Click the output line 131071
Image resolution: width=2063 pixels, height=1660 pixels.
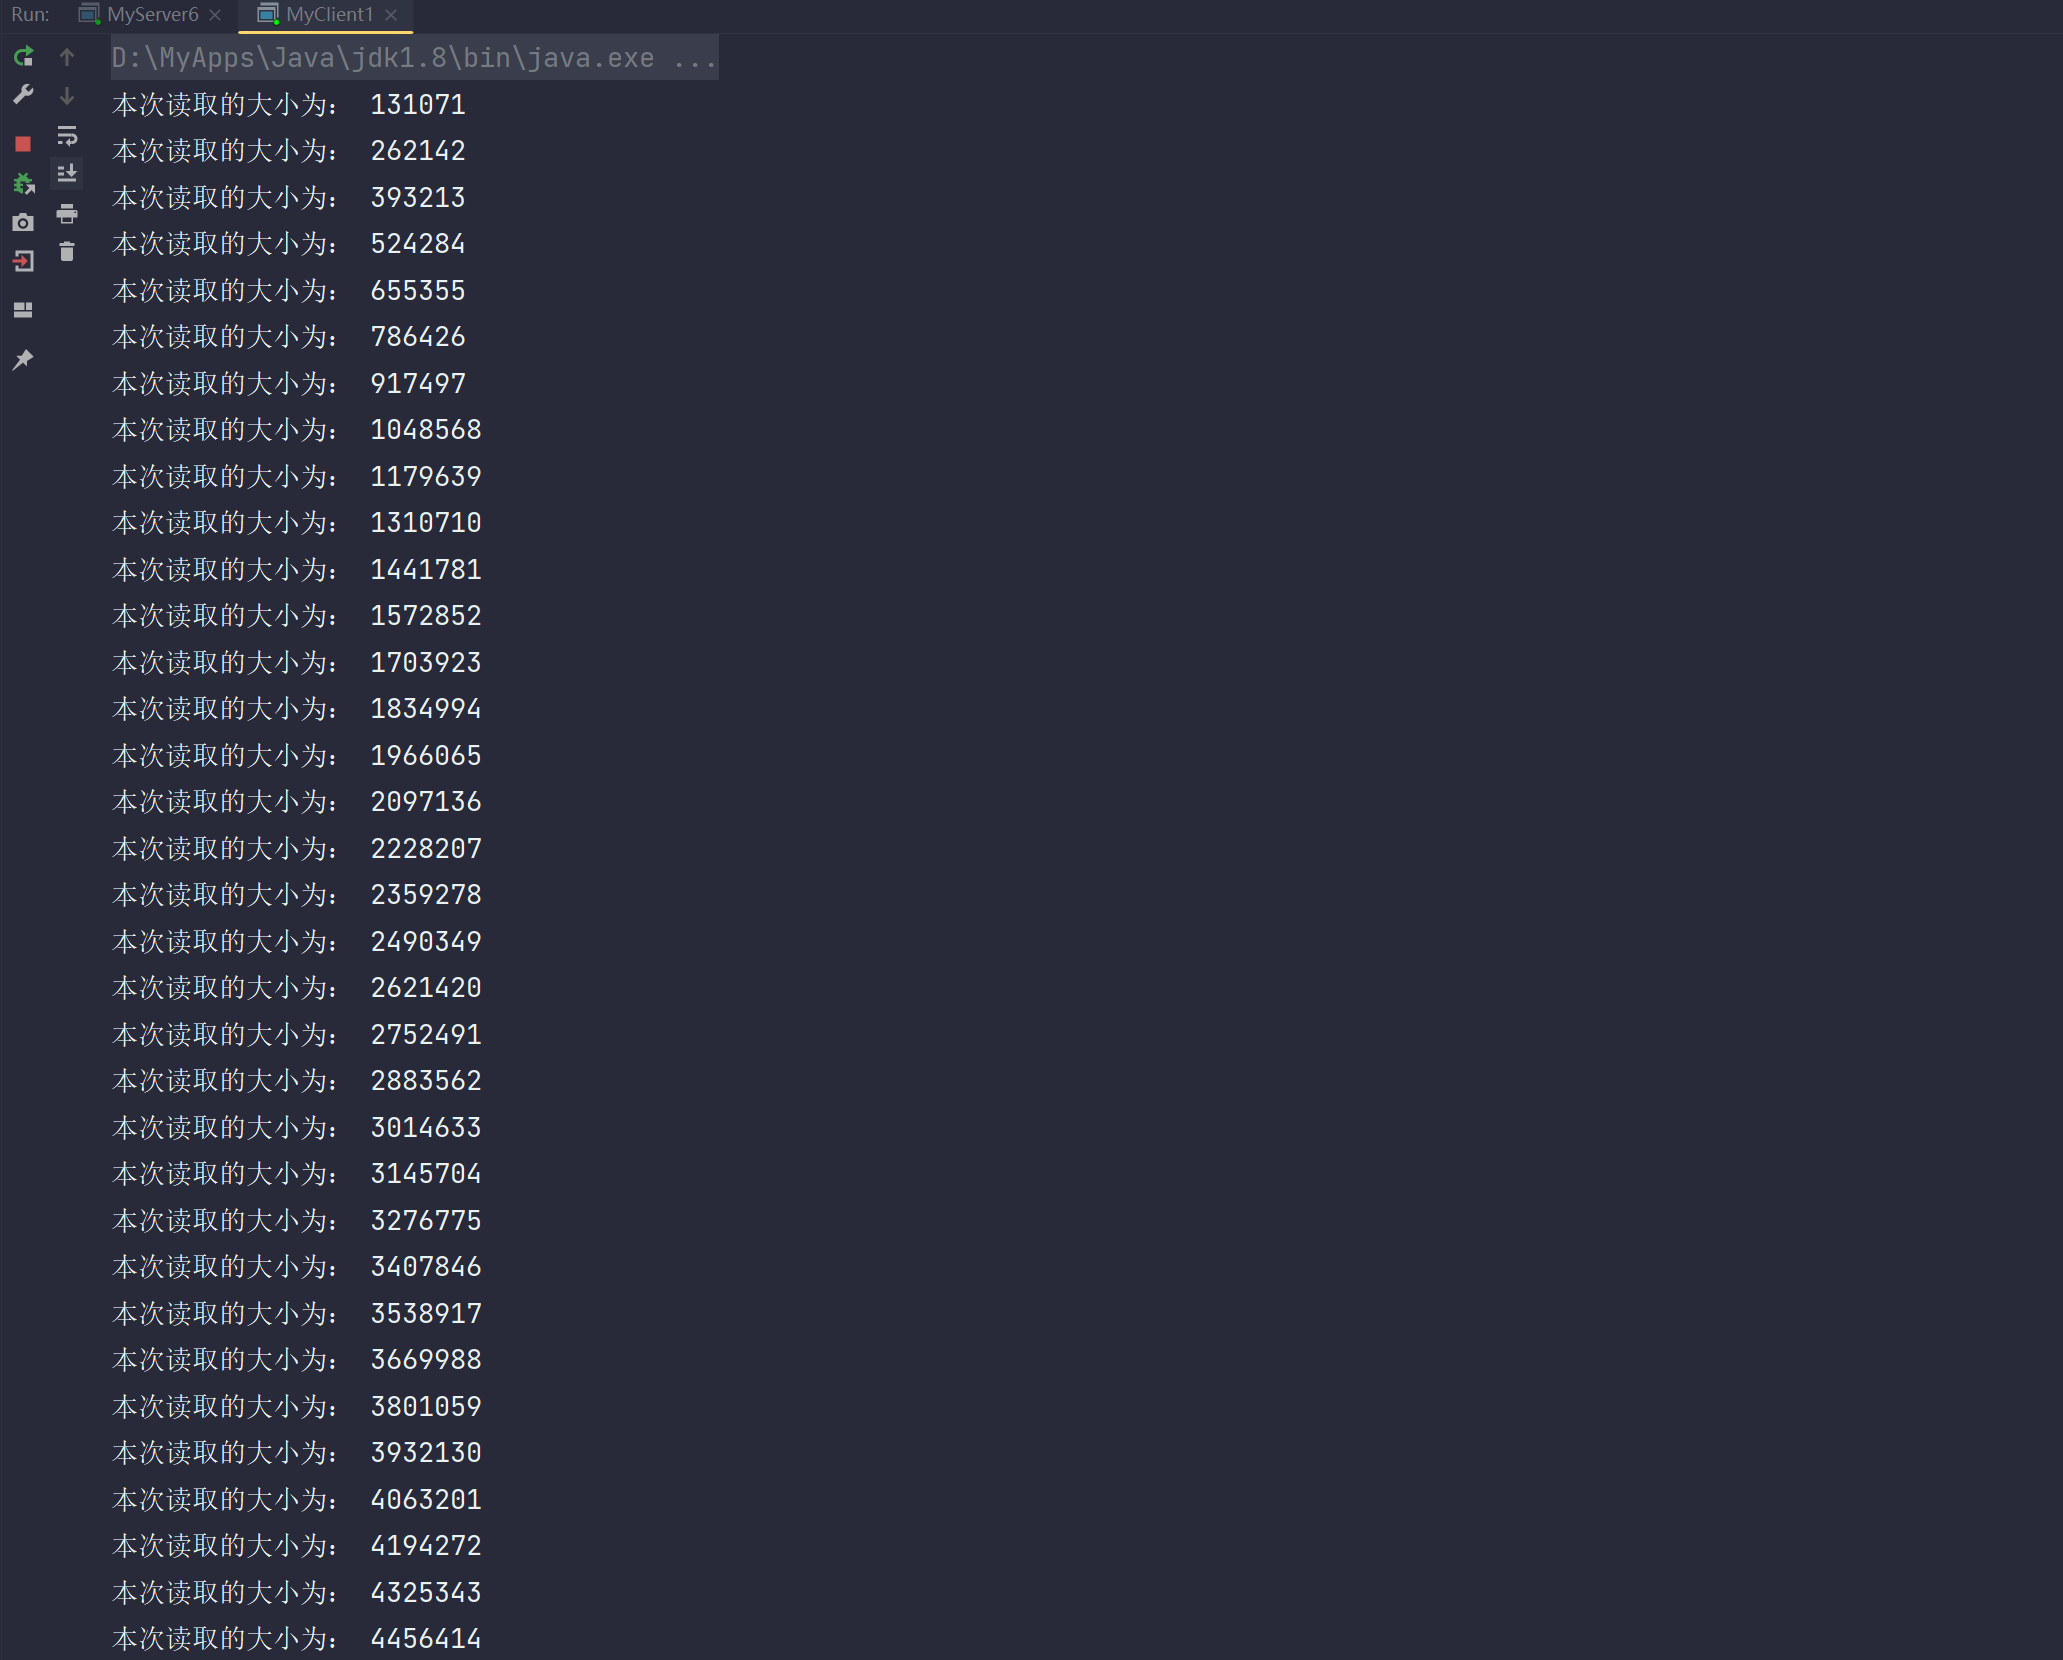289,105
